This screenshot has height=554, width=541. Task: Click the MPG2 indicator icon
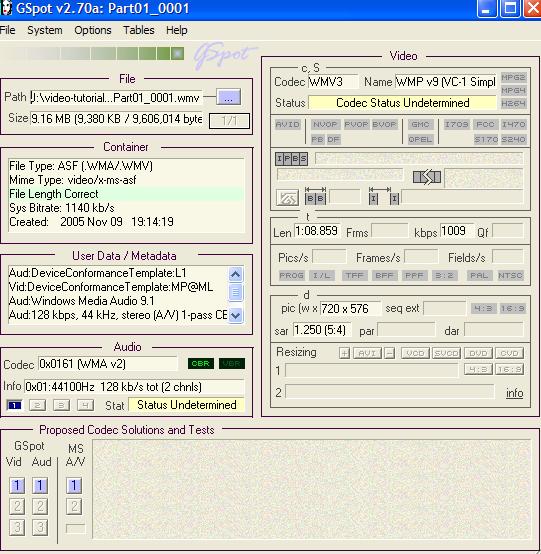(x=513, y=77)
